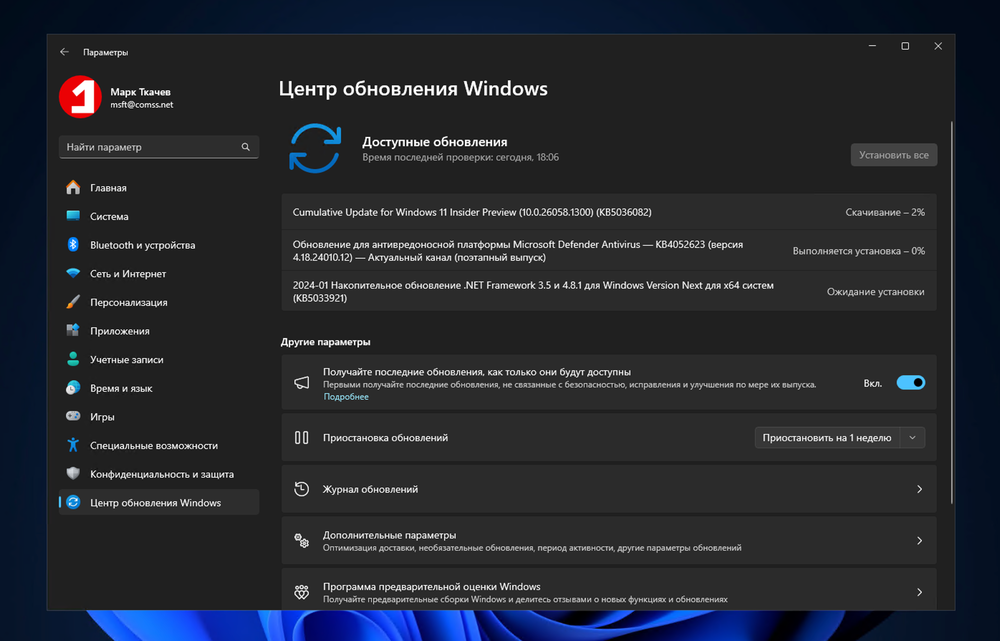The height and width of the screenshot is (641, 1000).
Task: Click the Сеть и Интернет Wi-Fi icon
Action: 73,274
